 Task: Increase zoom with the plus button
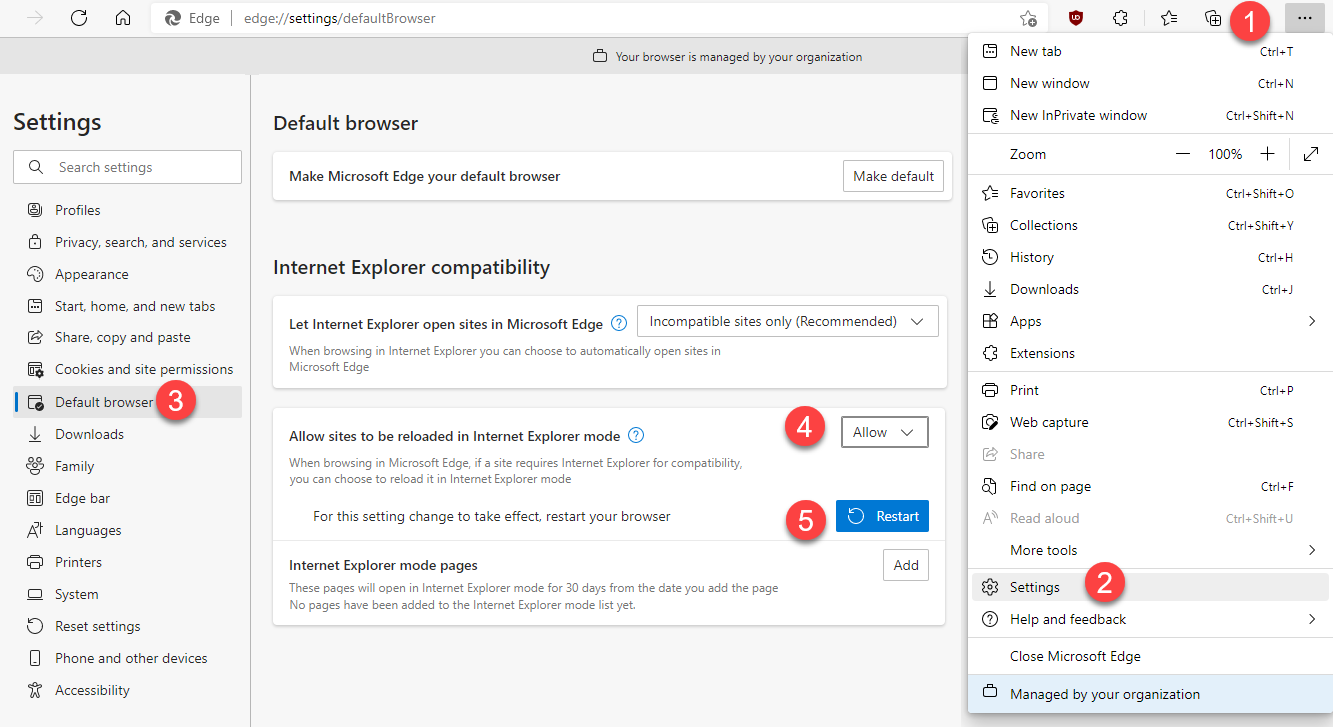pyautogui.click(x=1268, y=154)
